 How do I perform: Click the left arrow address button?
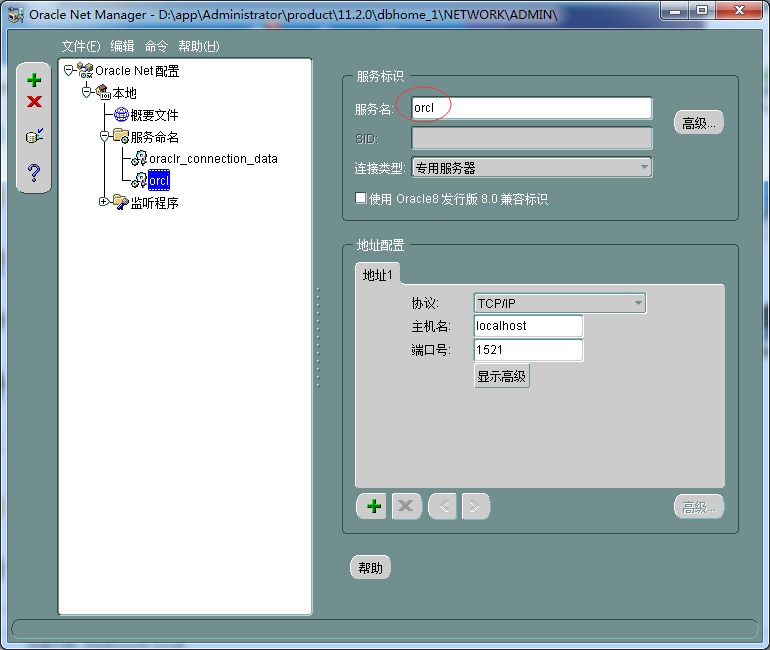tap(443, 506)
